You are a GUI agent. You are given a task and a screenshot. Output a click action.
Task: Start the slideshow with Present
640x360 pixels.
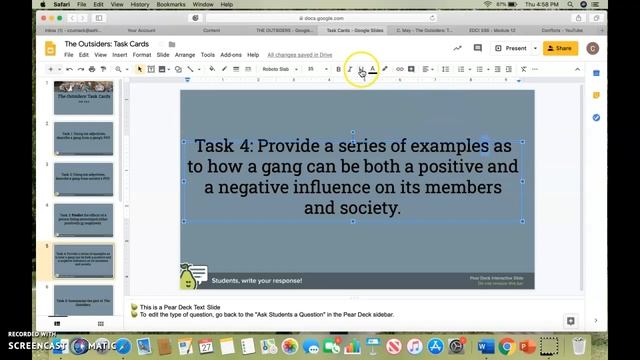511,48
